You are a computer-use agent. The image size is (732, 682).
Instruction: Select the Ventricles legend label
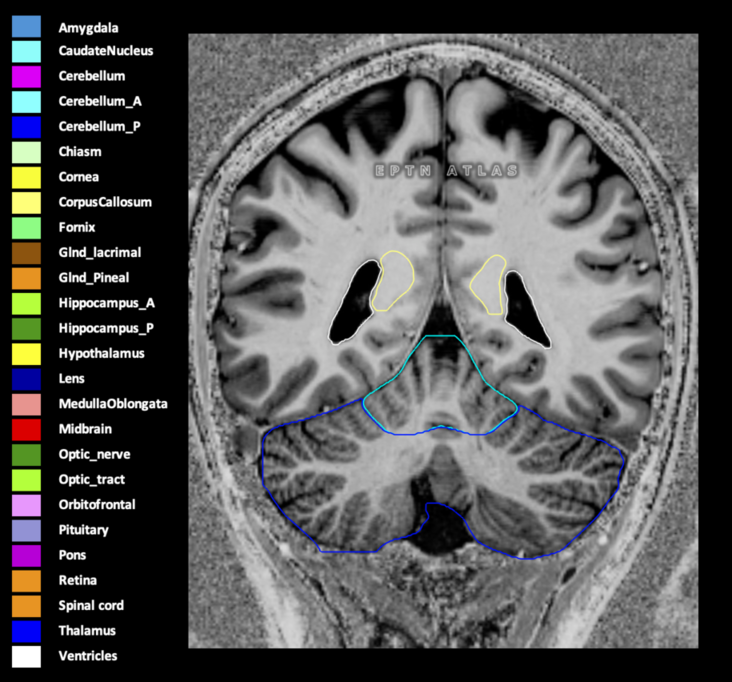tap(88, 656)
